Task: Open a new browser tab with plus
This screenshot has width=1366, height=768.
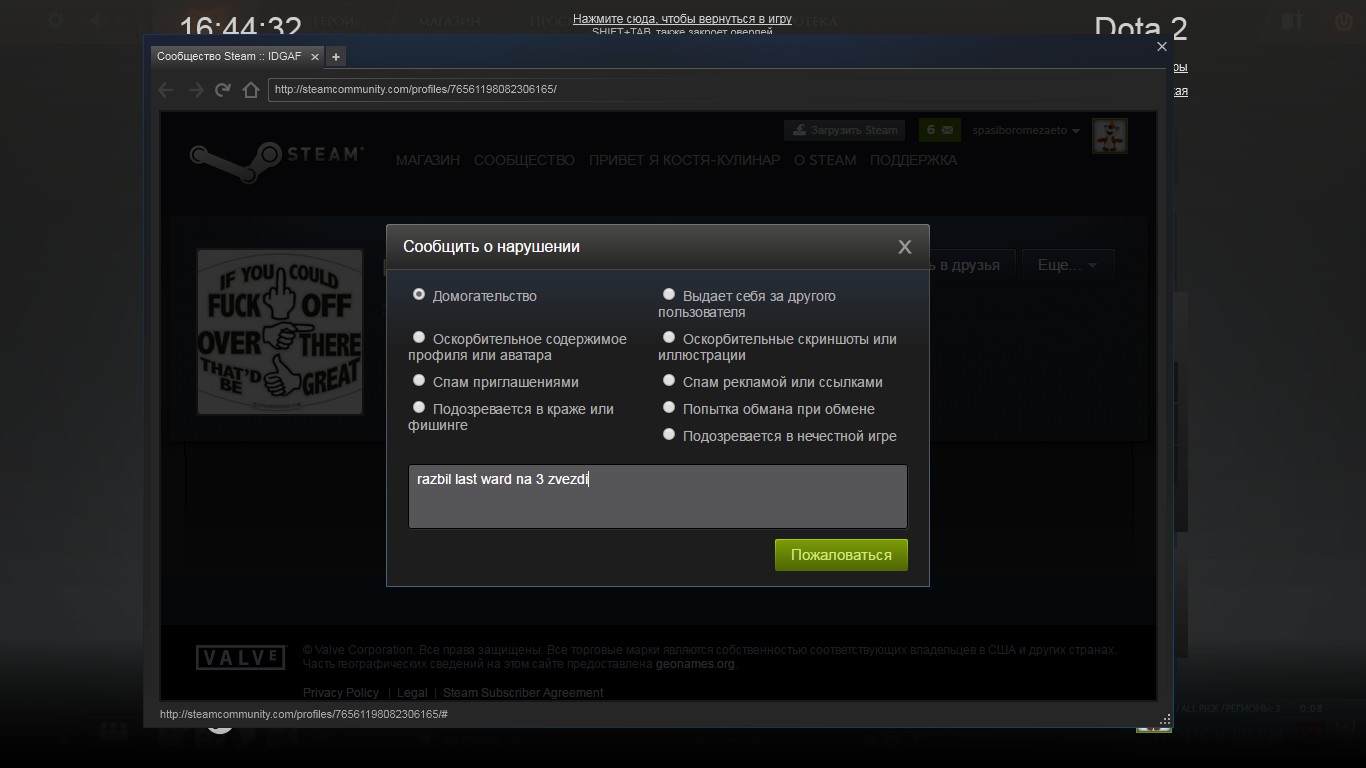Action: coord(336,57)
